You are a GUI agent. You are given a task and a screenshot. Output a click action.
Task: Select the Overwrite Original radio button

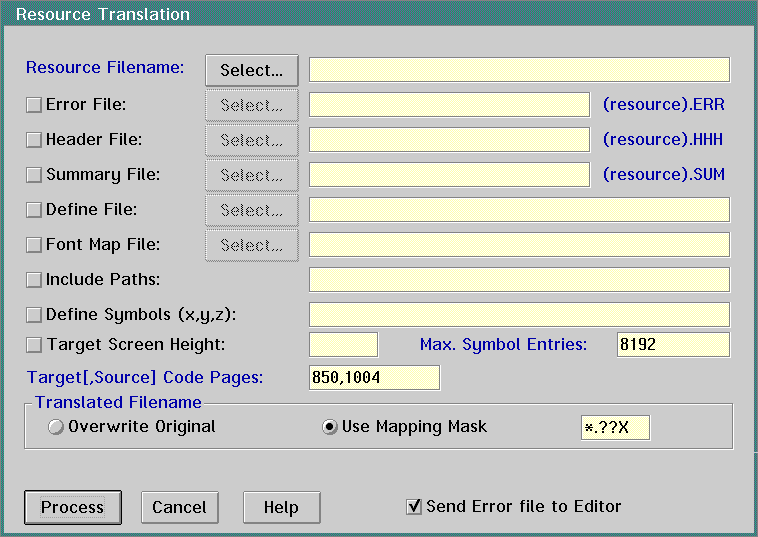click(x=56, y=427)
